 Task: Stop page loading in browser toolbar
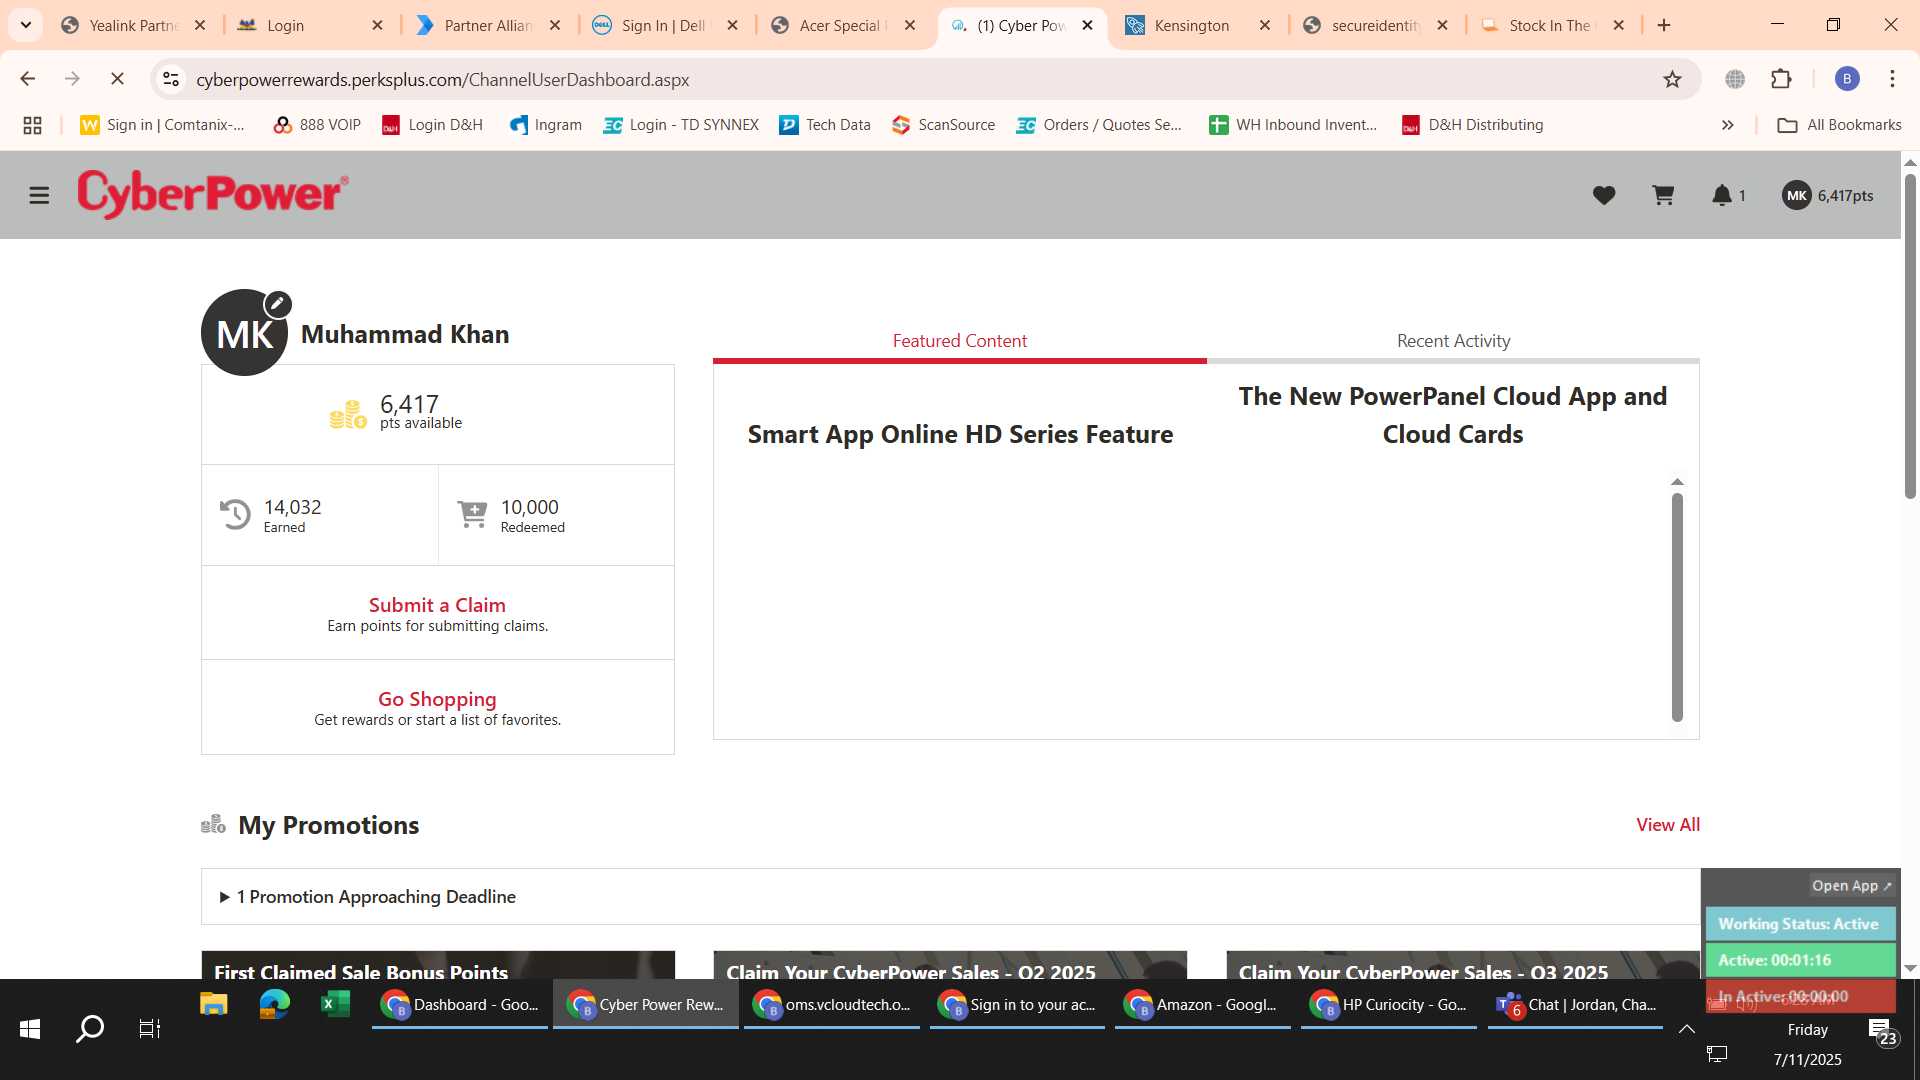(x=117, y=79)
